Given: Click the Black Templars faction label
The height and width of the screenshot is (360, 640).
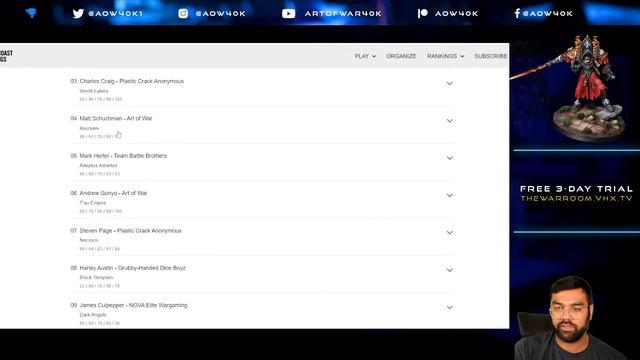Looking at the screenshot, I should 96,278.
